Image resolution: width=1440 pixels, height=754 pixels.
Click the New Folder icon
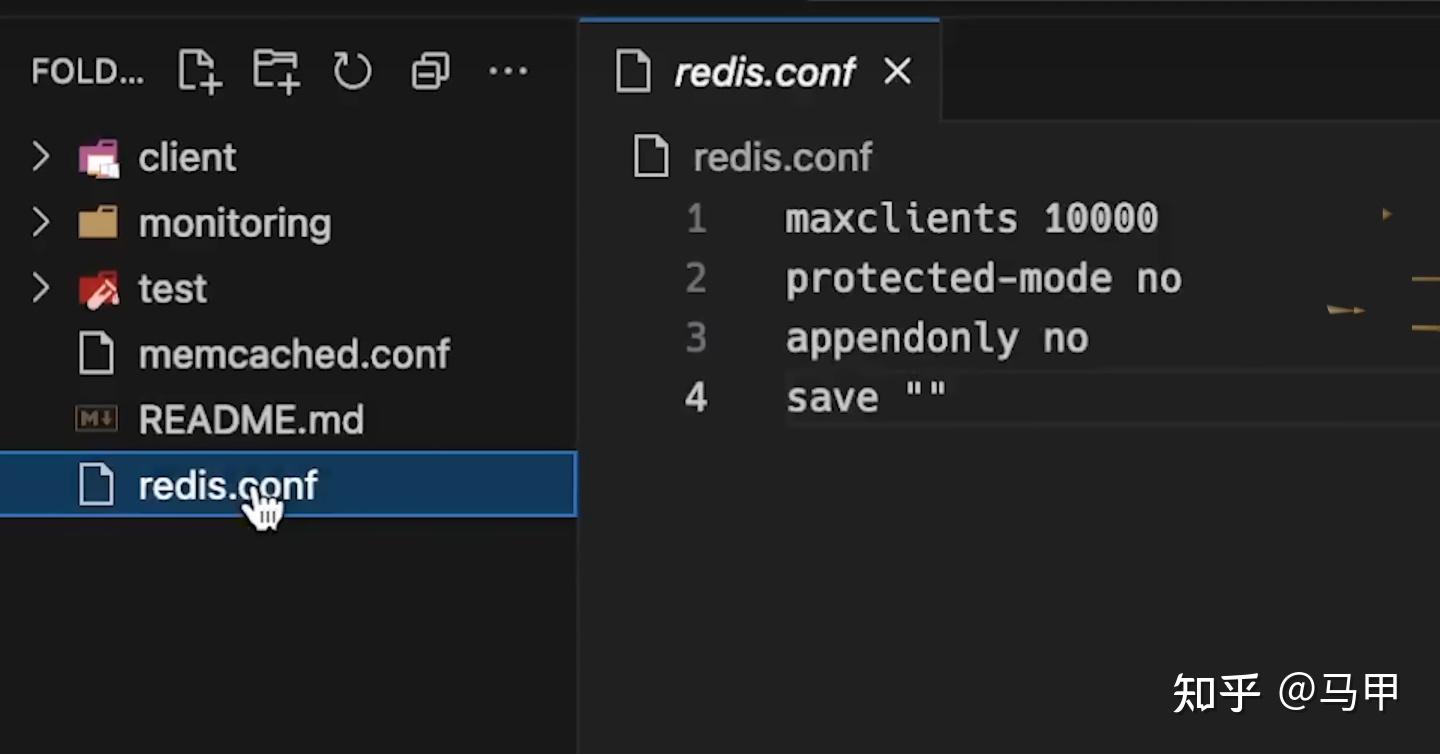tap(275, 70)
